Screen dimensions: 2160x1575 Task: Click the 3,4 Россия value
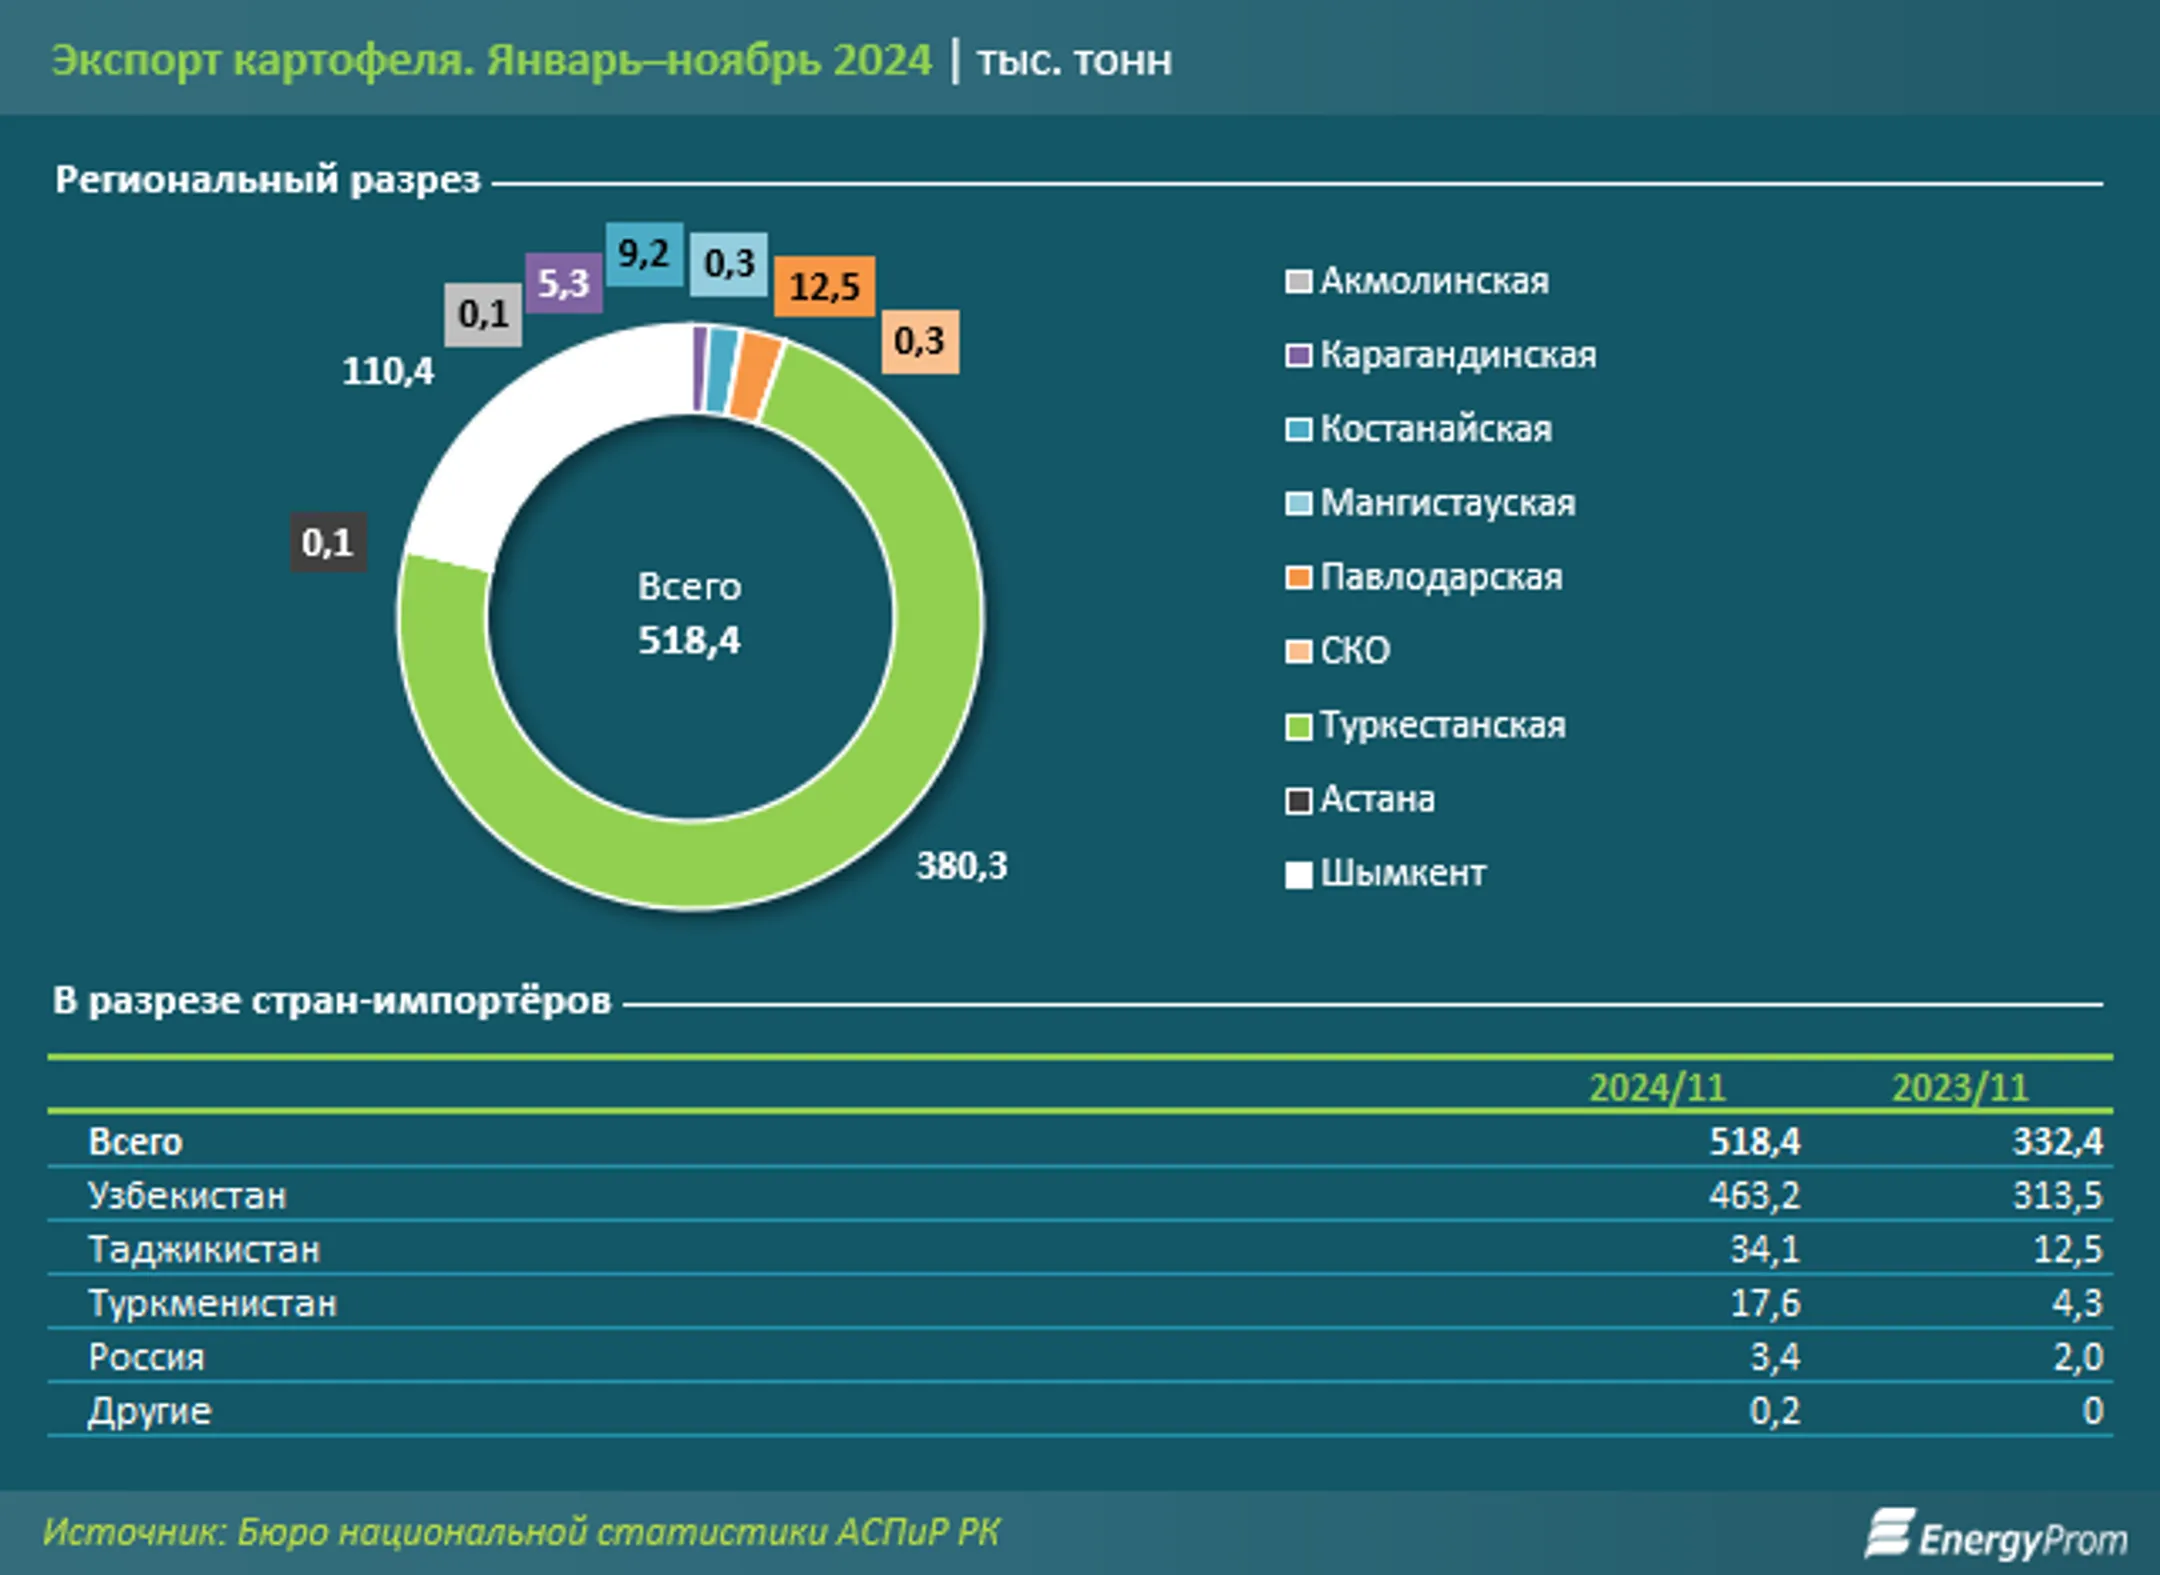(1776, 1358)
